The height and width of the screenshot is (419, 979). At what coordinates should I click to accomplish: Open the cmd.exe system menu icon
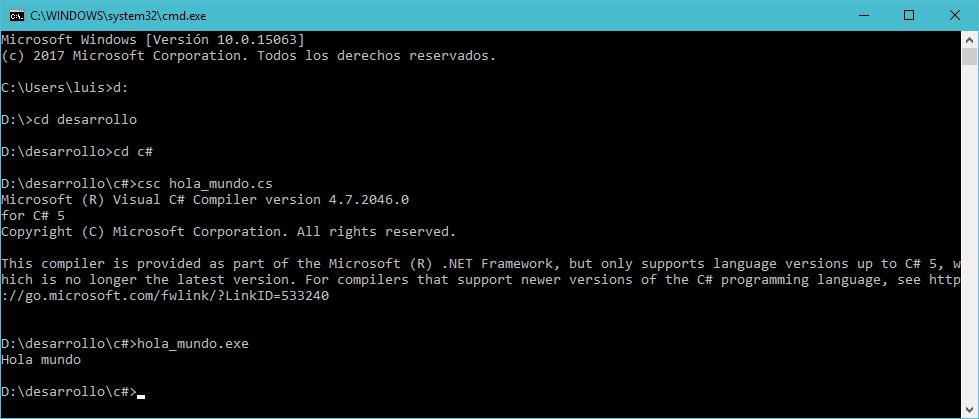16,15
